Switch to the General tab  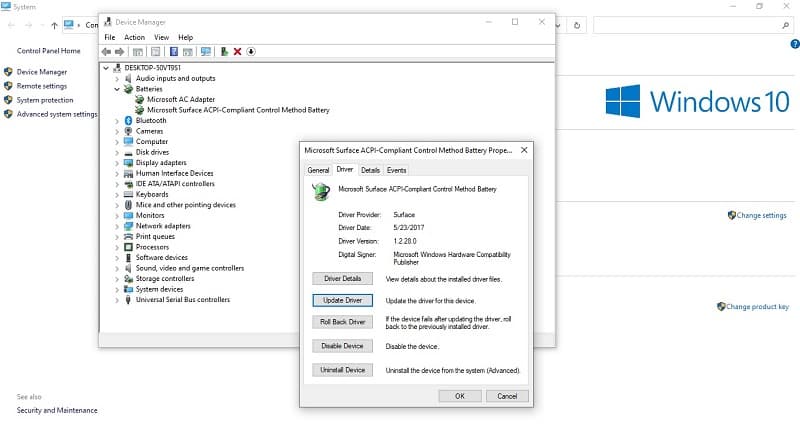coord(318,170)
